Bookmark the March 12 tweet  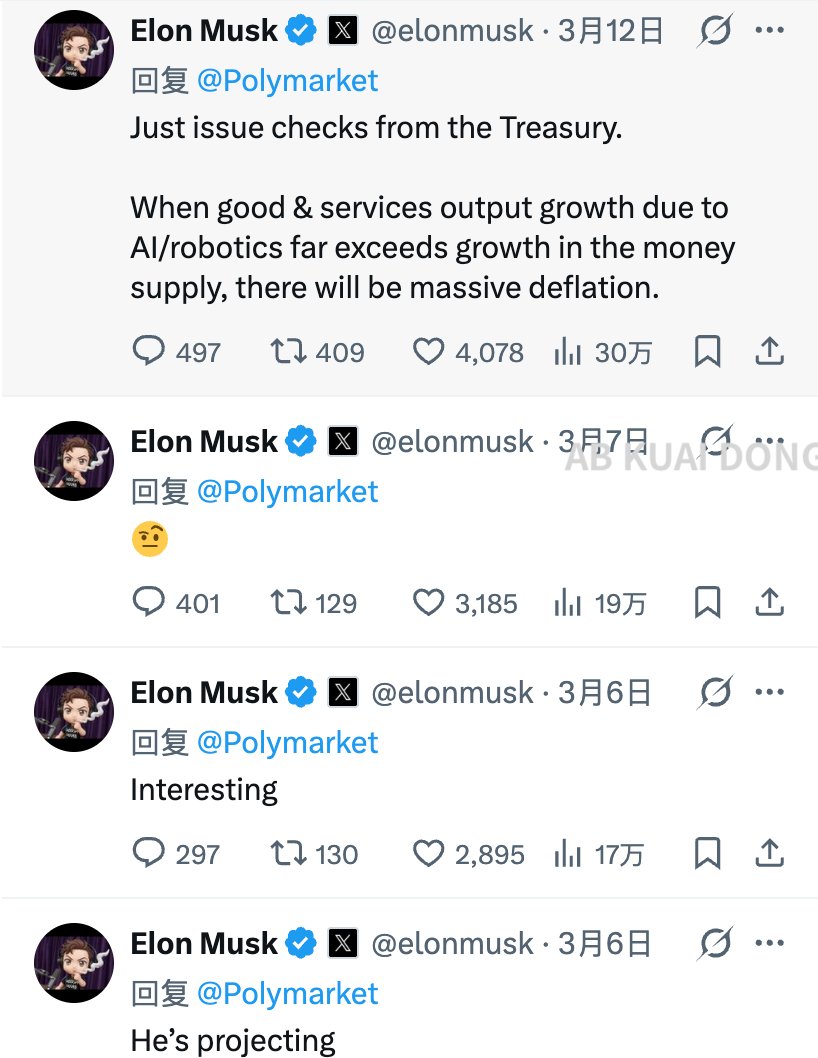(x=707, y=352)
